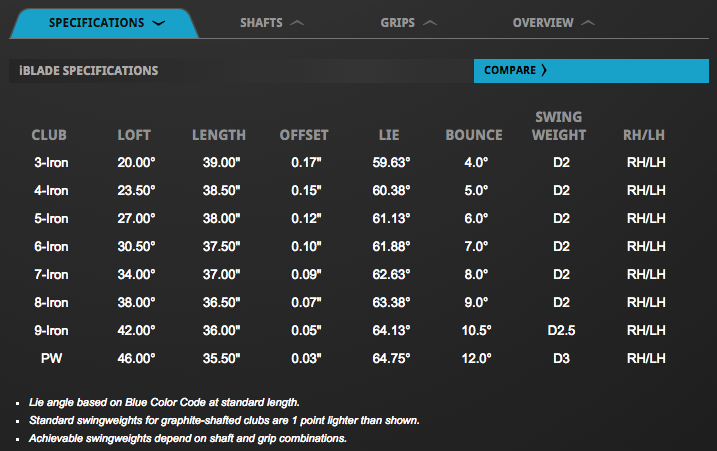Click the OFFSET column header
Image resolution: width=717 pixels, height=451 pixels.
(304, 135)
